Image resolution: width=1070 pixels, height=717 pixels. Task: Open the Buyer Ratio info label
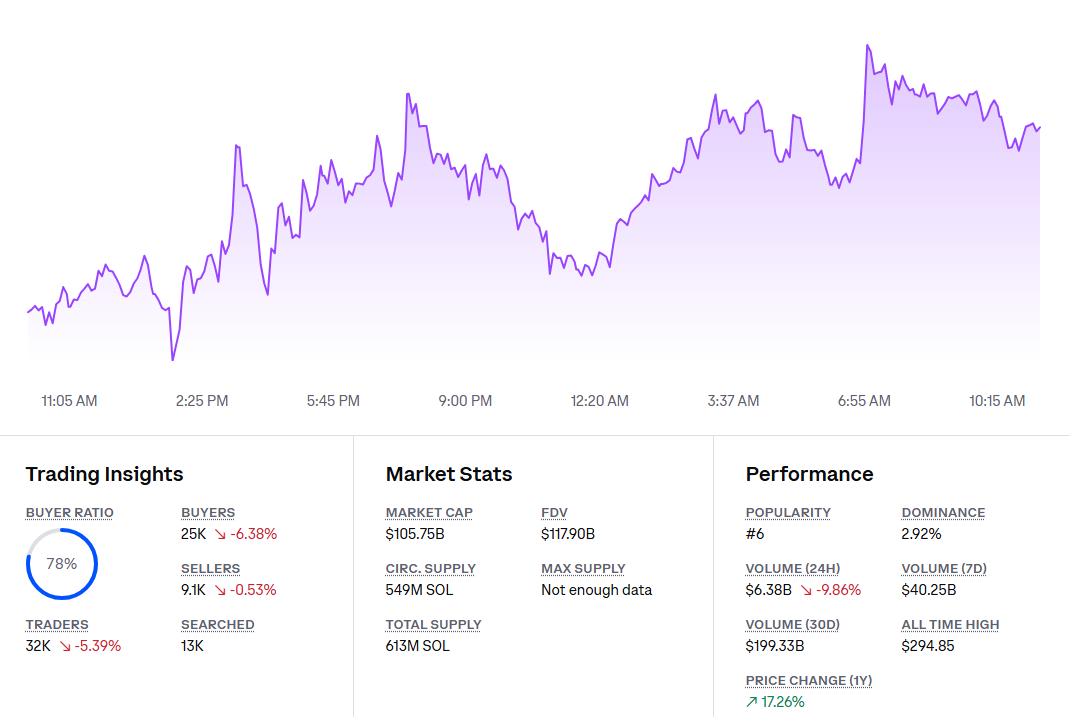tap(69, 512)
